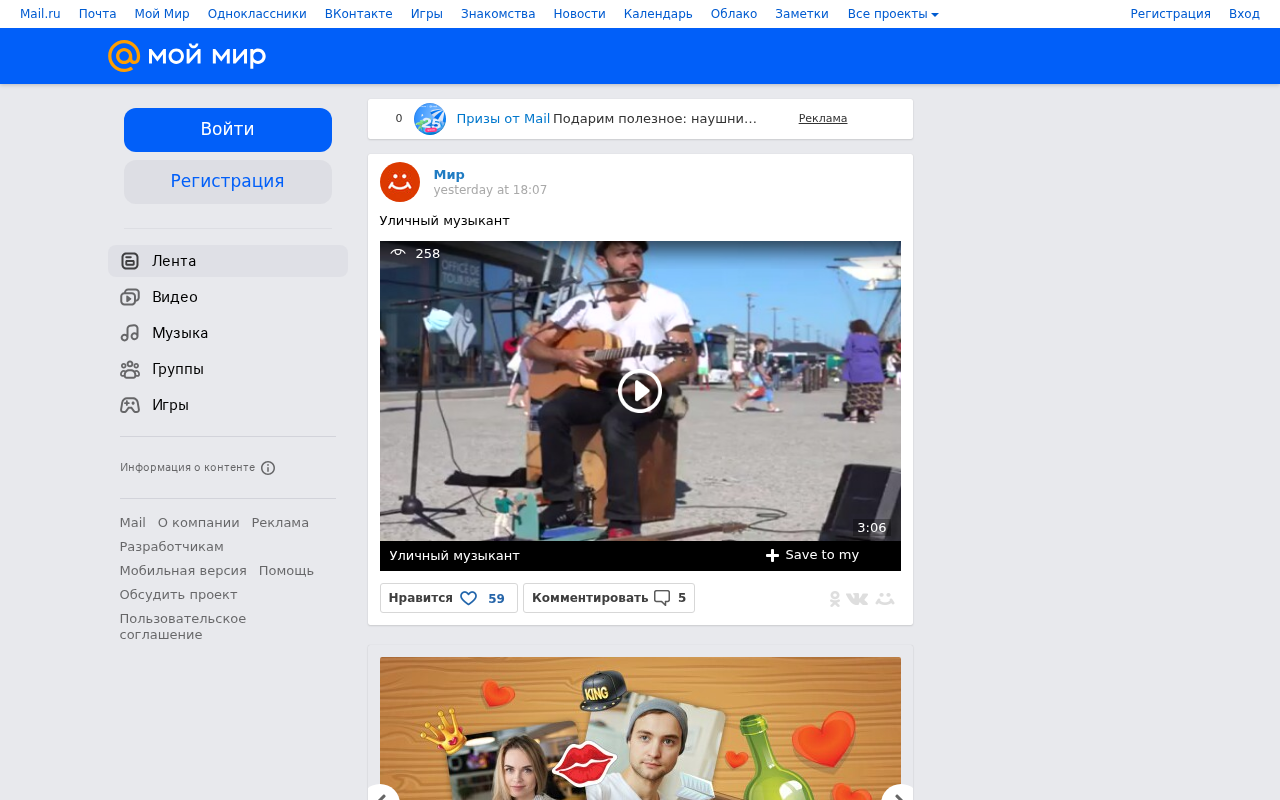Click the Мир channel avatar
1280x800 pixels.
(400, 182)
